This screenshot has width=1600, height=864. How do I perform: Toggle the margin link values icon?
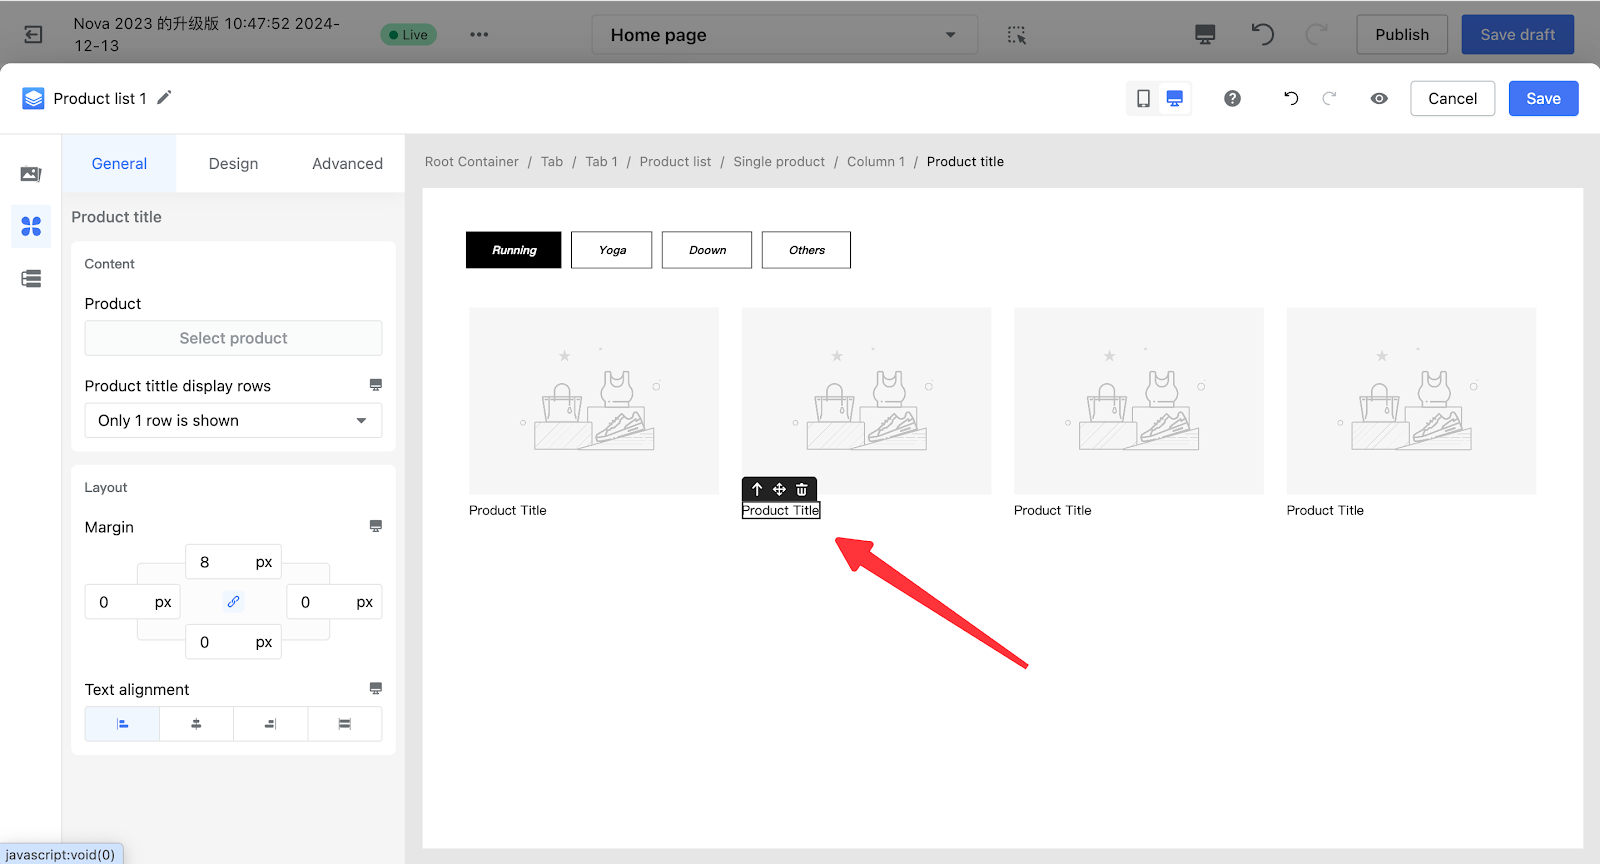(x=233, y=602)
